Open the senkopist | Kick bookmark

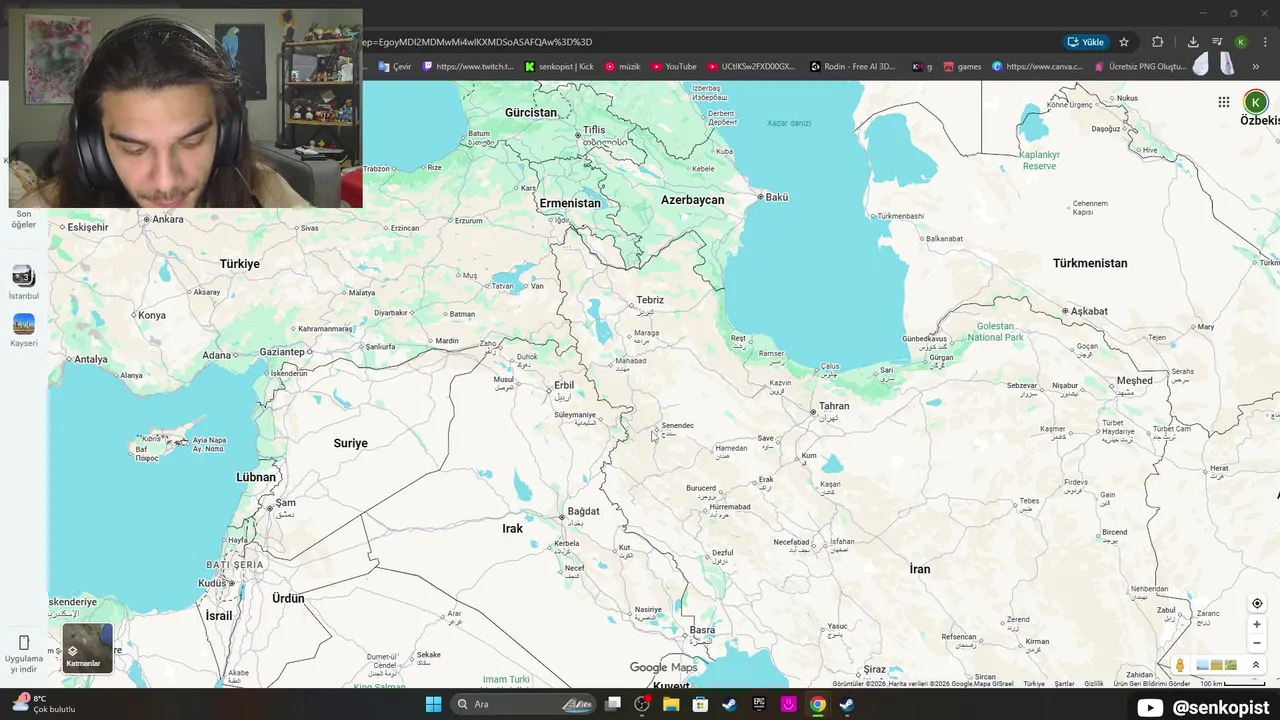(559, 67)
